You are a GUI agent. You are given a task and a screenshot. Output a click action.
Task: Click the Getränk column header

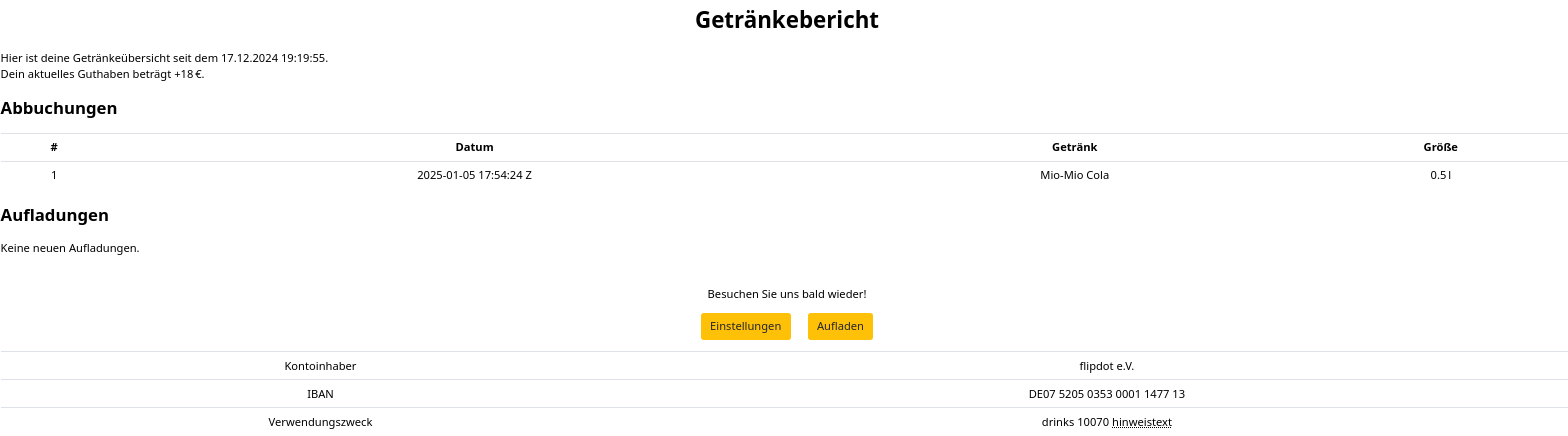click(x=1074, y=147)
